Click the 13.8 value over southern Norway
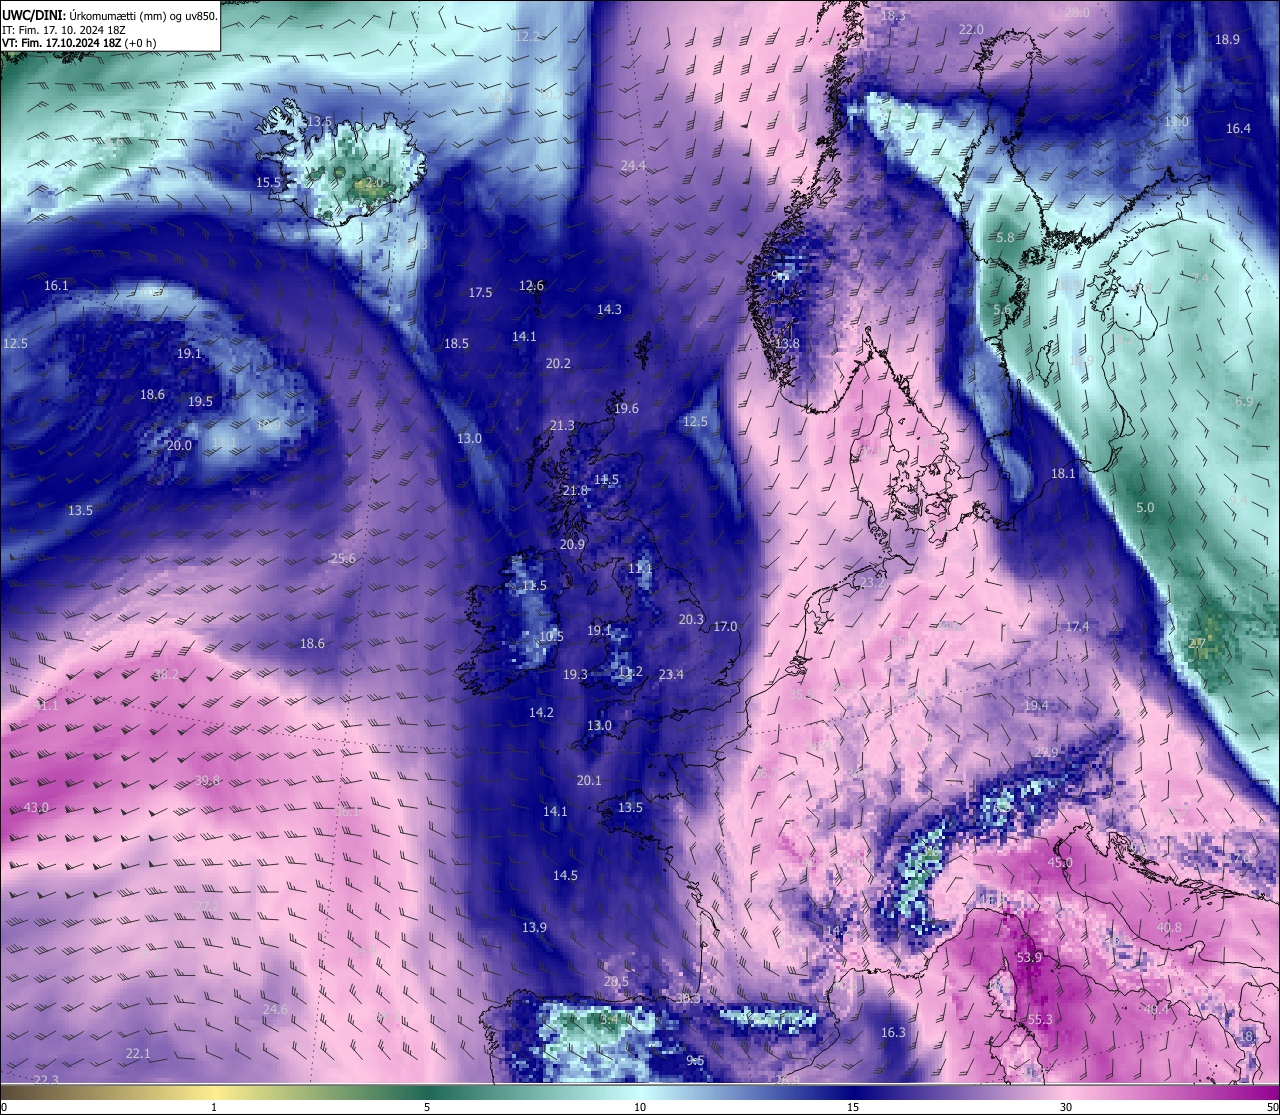 [787, 343]
